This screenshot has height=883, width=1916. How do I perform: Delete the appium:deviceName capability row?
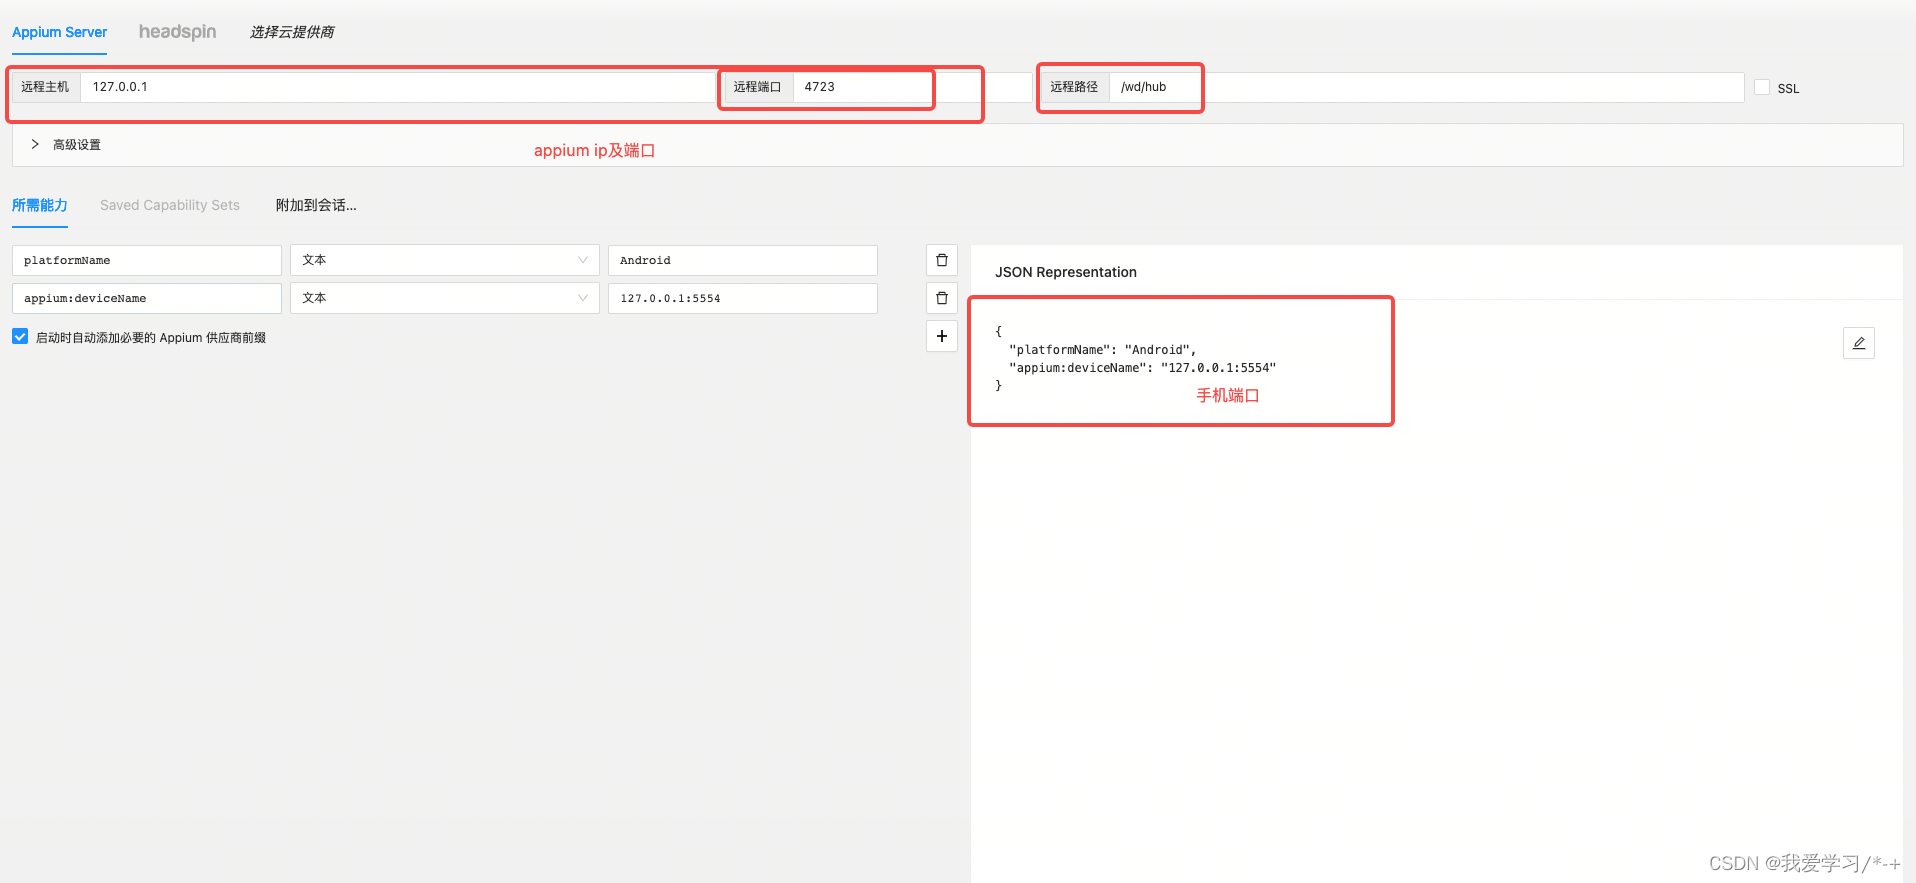(x=941, y=298)
